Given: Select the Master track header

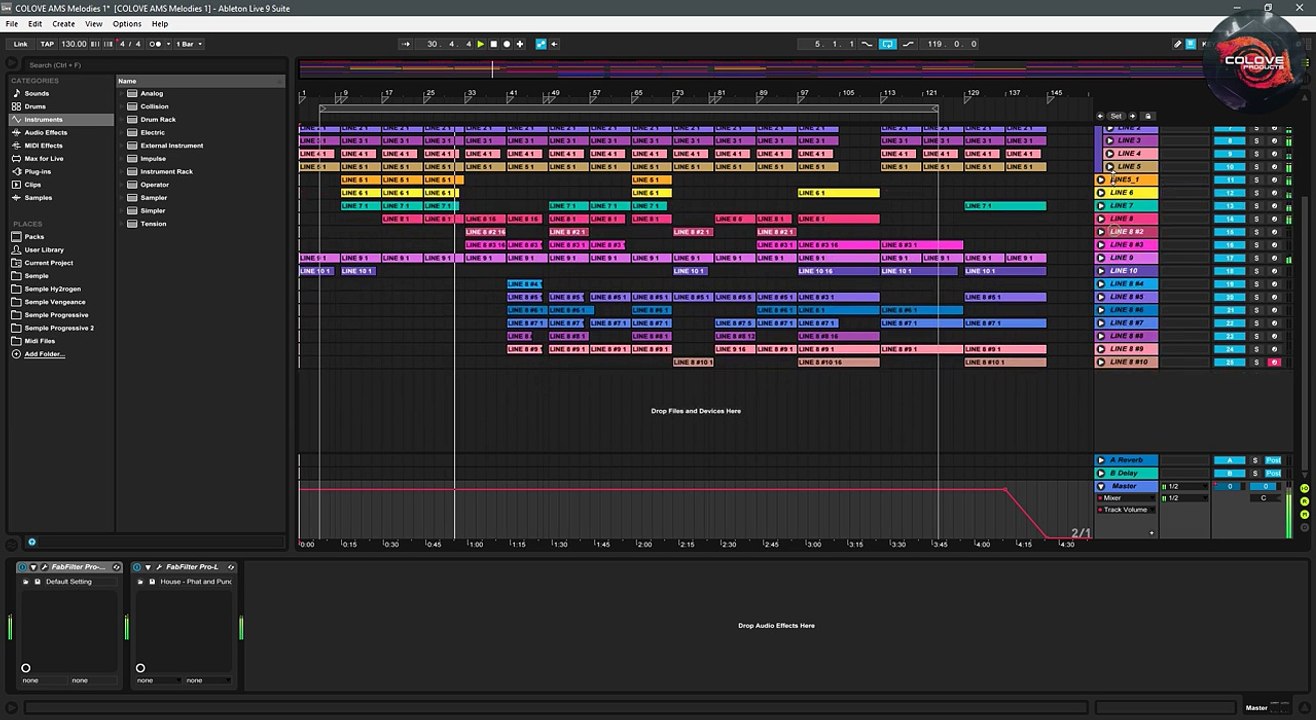Looking at the screenshot, I should pos(1126,486).
